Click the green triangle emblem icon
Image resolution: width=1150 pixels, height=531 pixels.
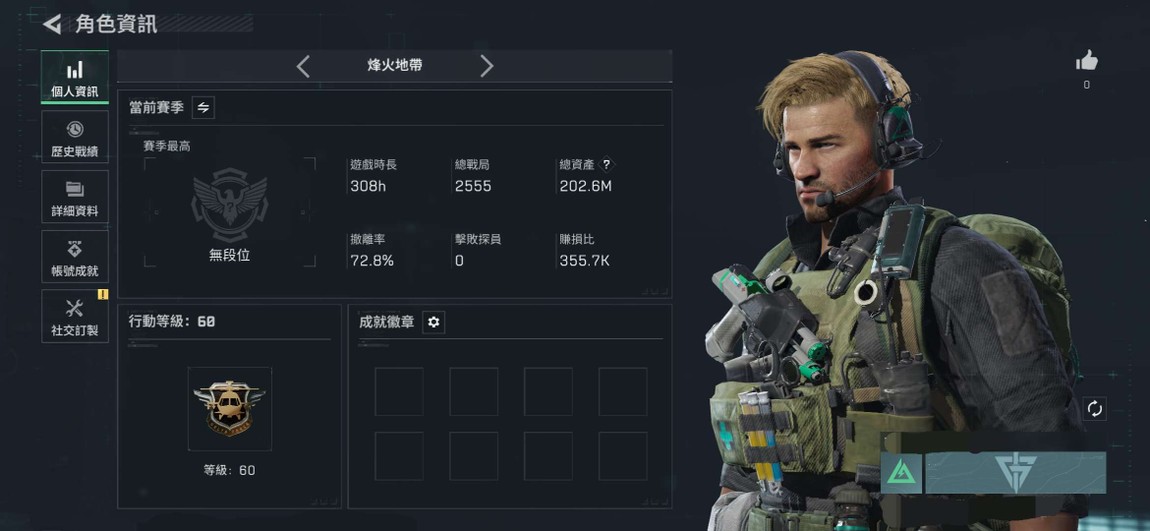click(x=901, y=473)
